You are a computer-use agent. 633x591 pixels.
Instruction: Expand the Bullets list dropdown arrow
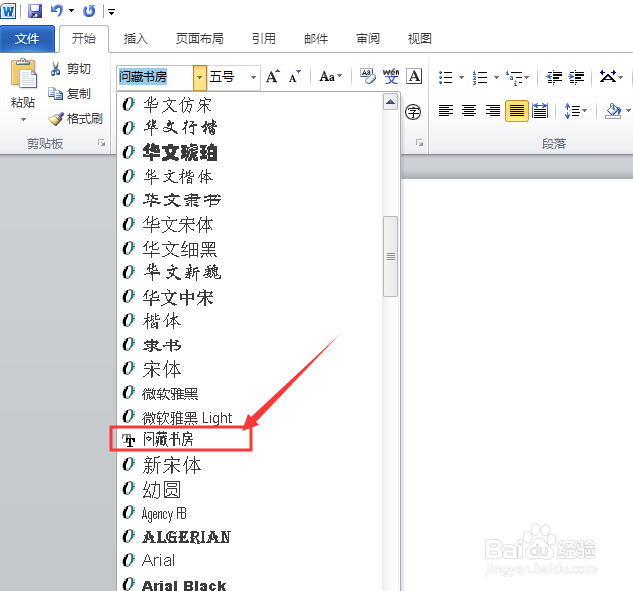tap(461, 77)
